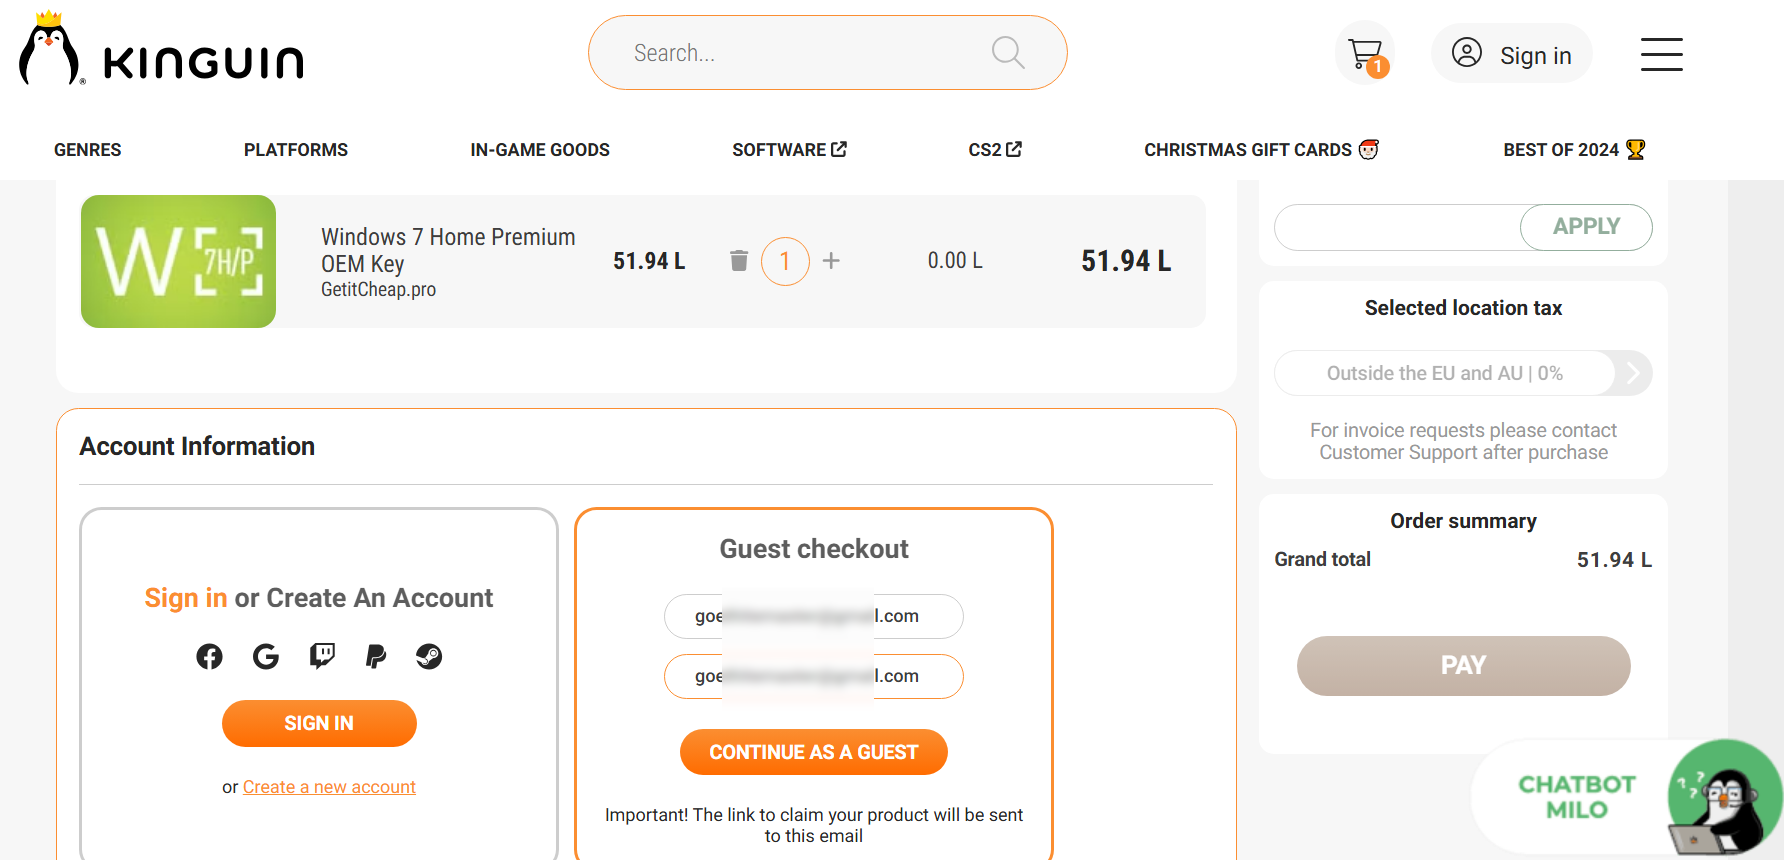This screenshot has height=860, width=1784.
Task: Open the Genres menu
Action: click(x=87, y=150)
